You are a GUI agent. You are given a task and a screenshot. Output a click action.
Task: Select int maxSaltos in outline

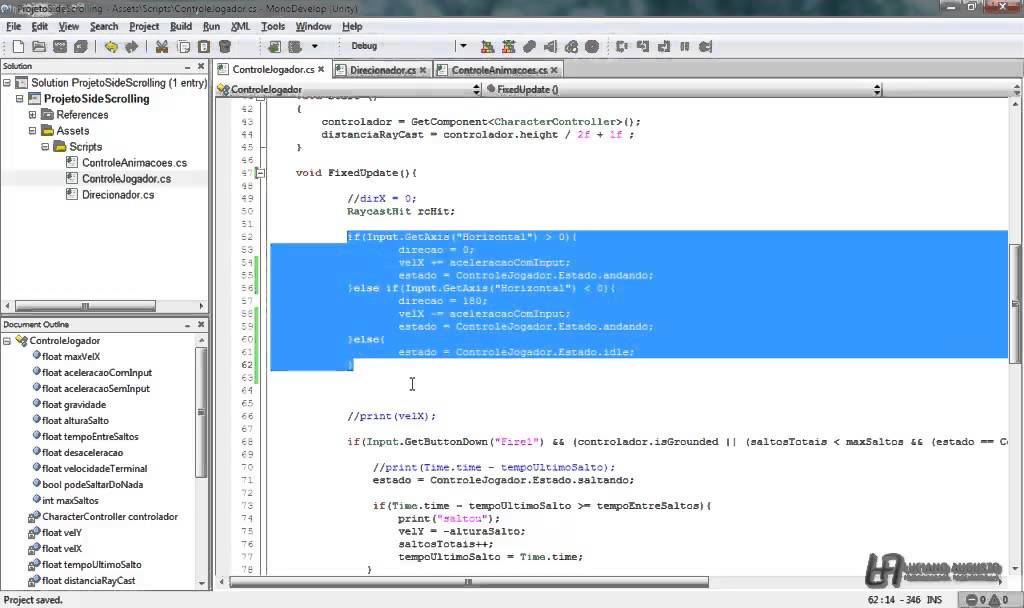coord(70,501)
